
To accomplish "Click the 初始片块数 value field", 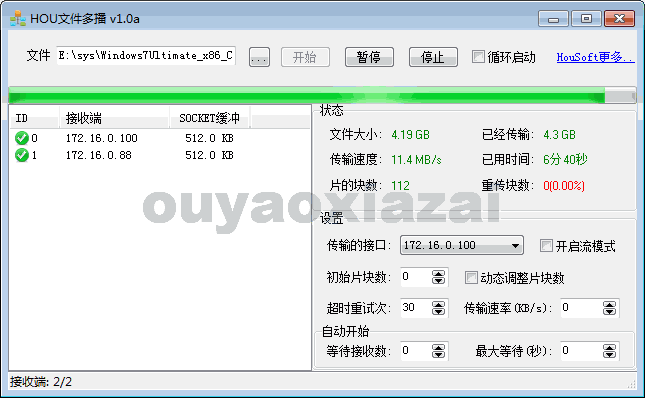I will (416, 277).
